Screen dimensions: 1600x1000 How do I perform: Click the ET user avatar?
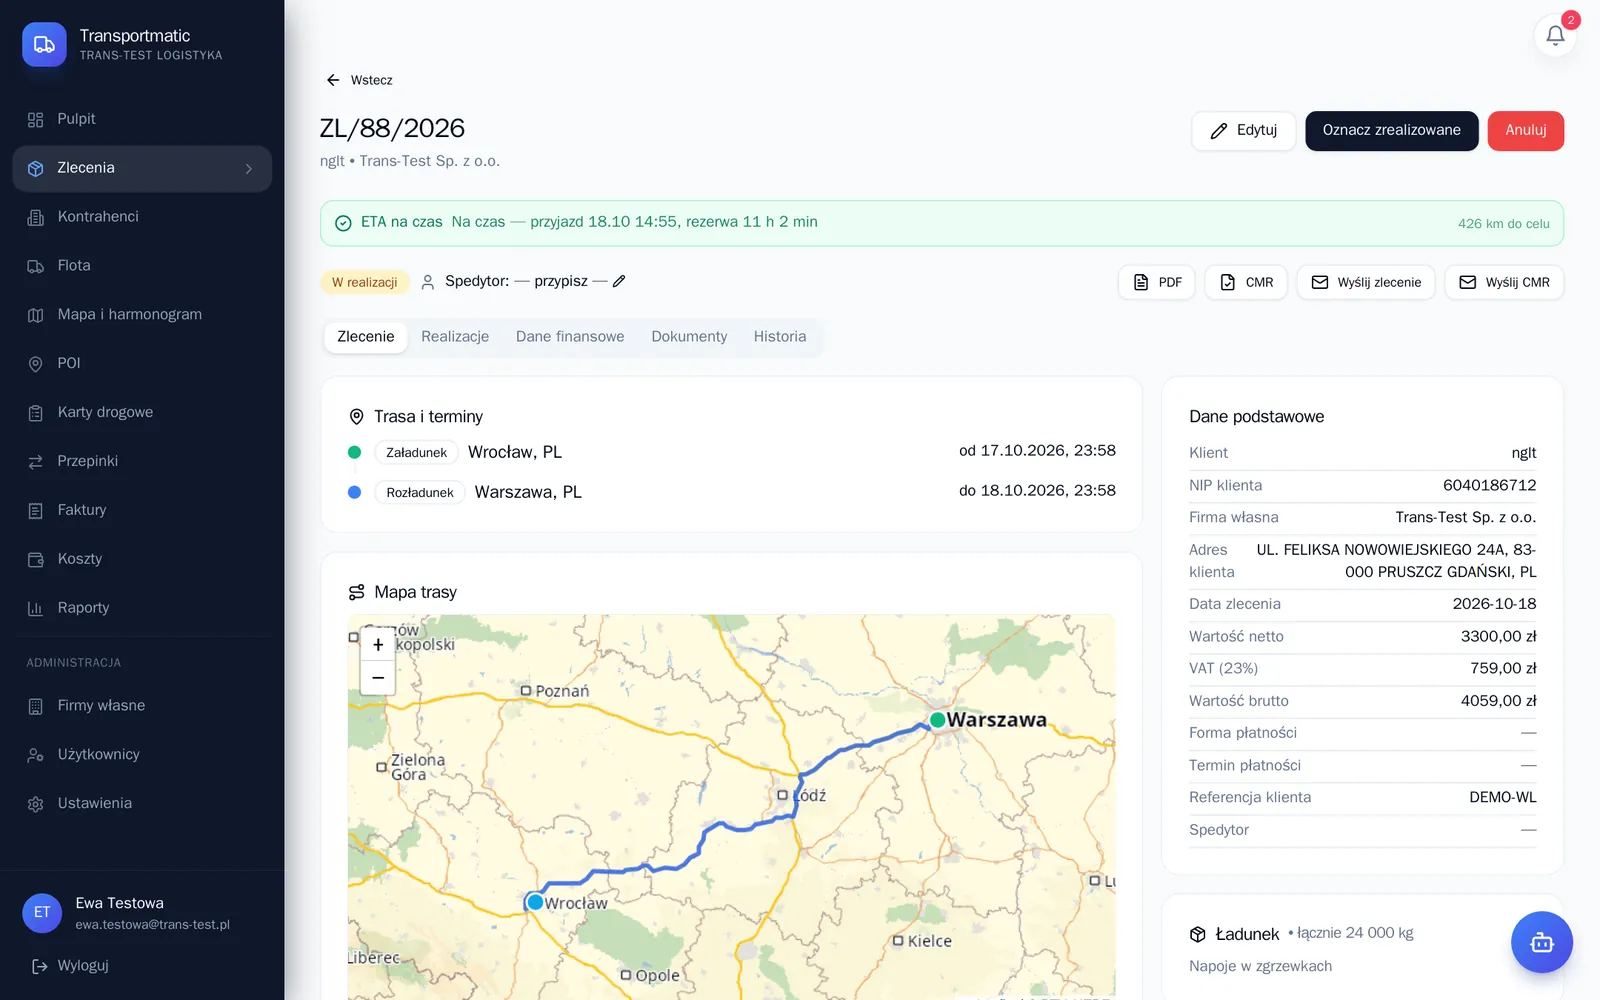(x=42, y=913)
